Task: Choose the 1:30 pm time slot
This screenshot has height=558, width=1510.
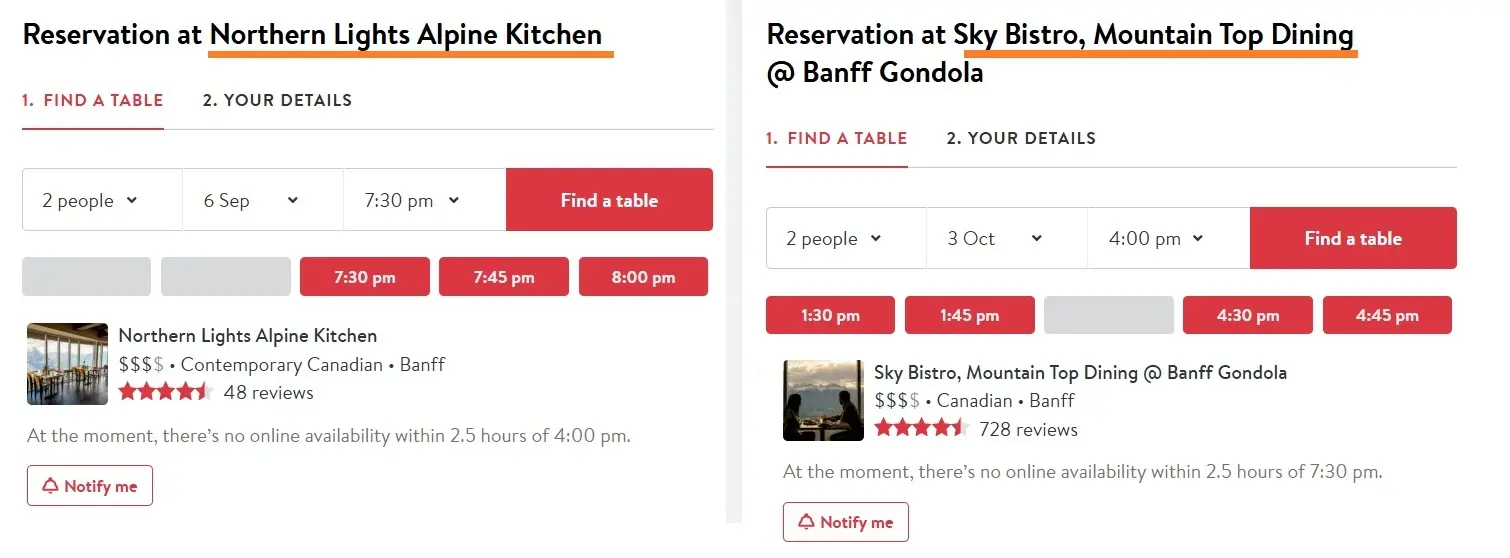Action: [x=830, y=315]
